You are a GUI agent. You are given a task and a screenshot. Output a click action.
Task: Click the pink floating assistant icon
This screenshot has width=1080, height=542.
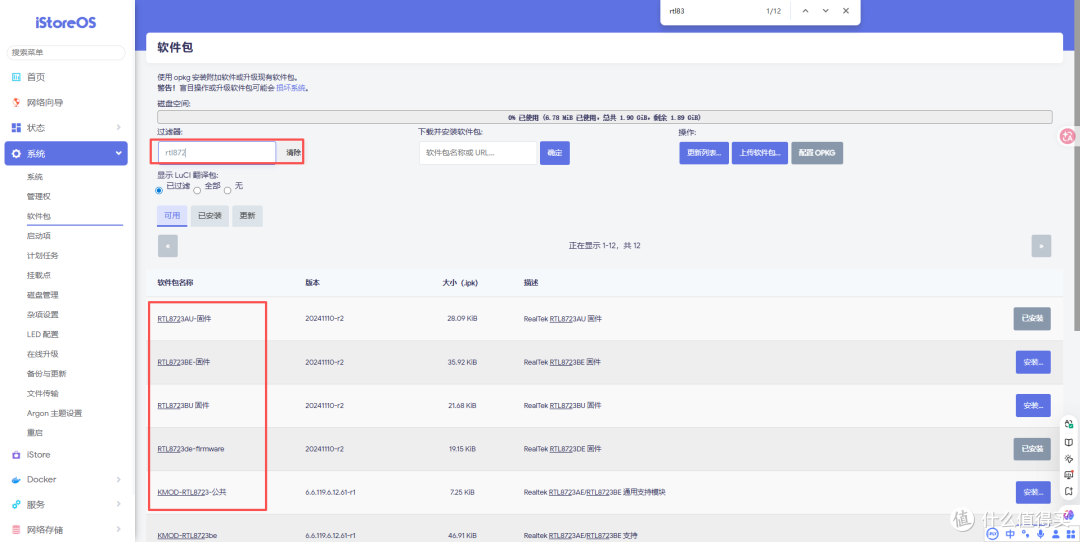click(x=1068, y=136)
